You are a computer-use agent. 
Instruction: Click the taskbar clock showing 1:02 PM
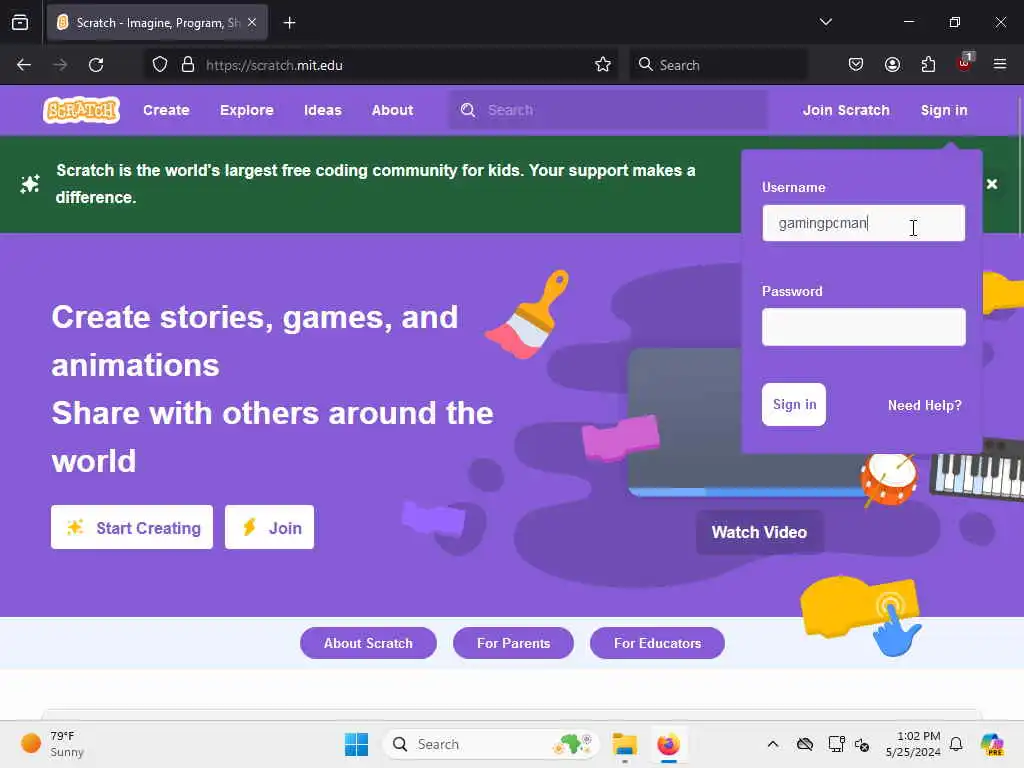(913, 744)
